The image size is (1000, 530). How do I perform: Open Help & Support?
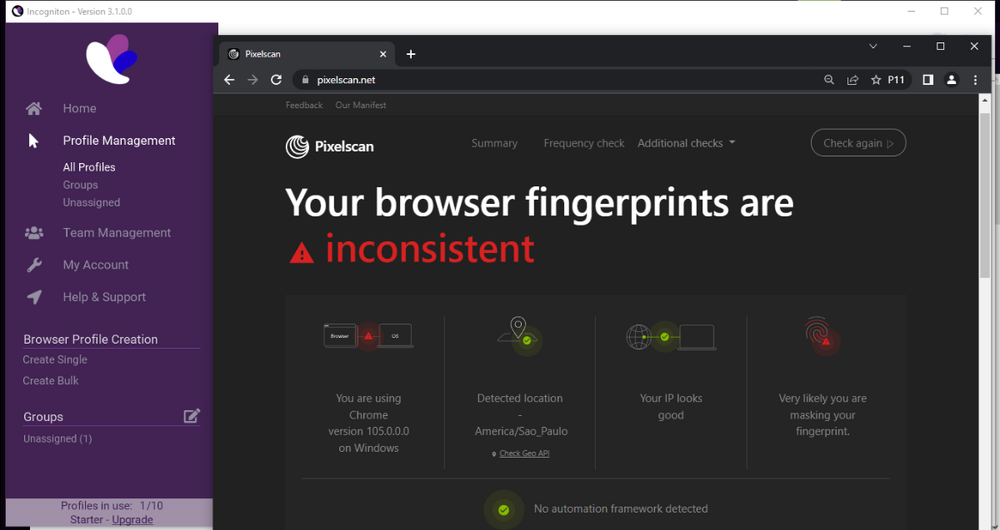point(104,297)
